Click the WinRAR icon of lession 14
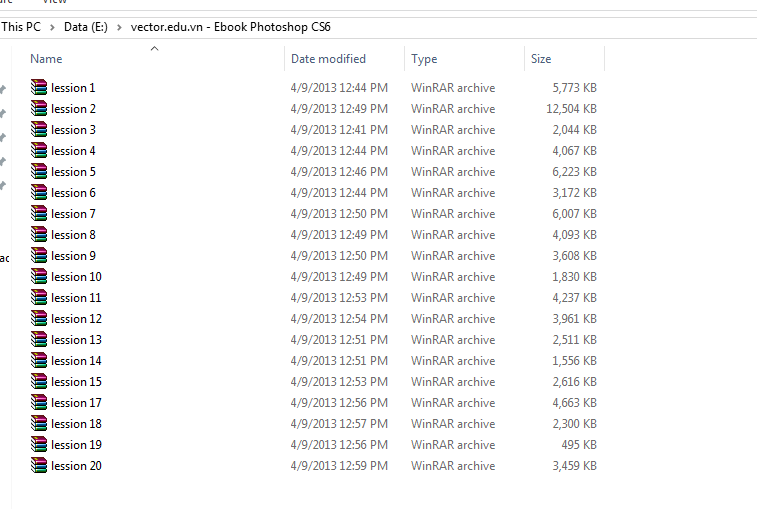The height and width of the screenshot is (509, 757). click(x=39, y=360)
